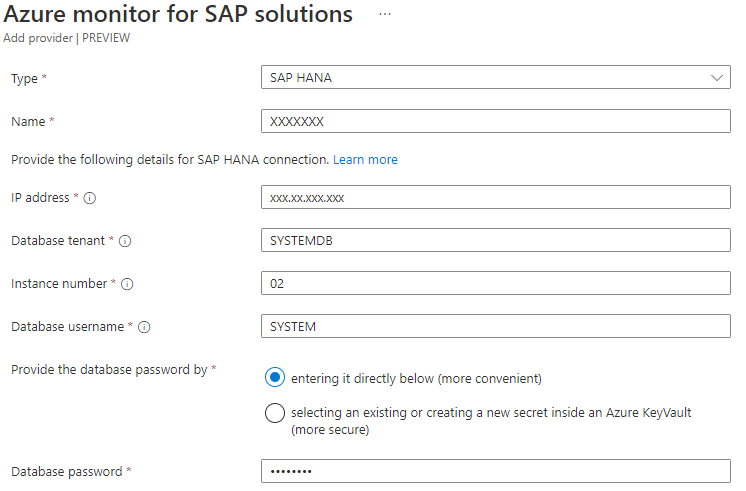Open the Learn more link
Image resolution: width=746 pixels, height=491 pixels.
365,160
